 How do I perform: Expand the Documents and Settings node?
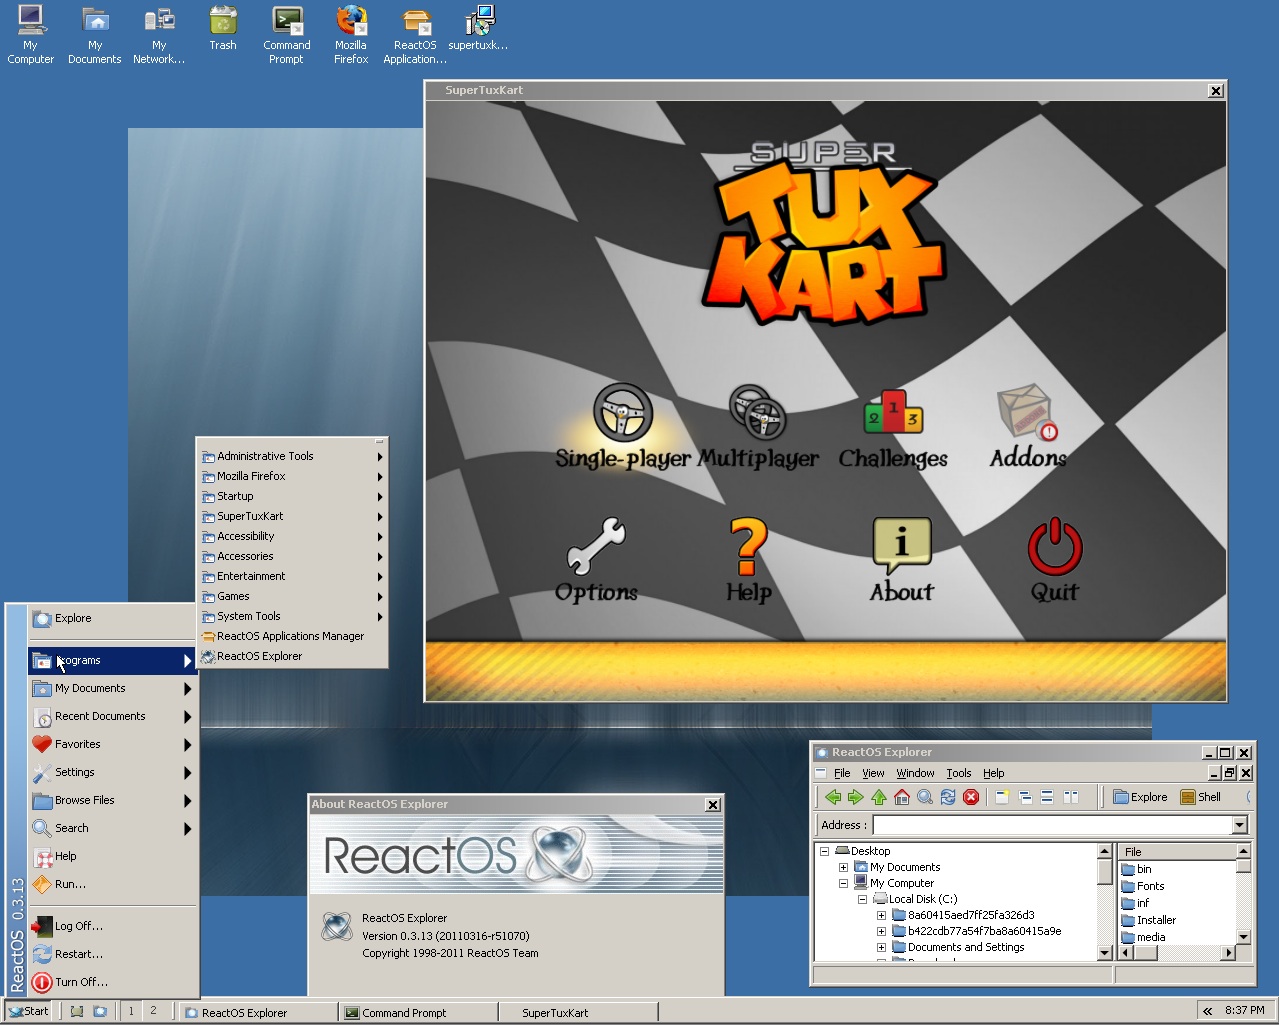[x=881, y=947]
